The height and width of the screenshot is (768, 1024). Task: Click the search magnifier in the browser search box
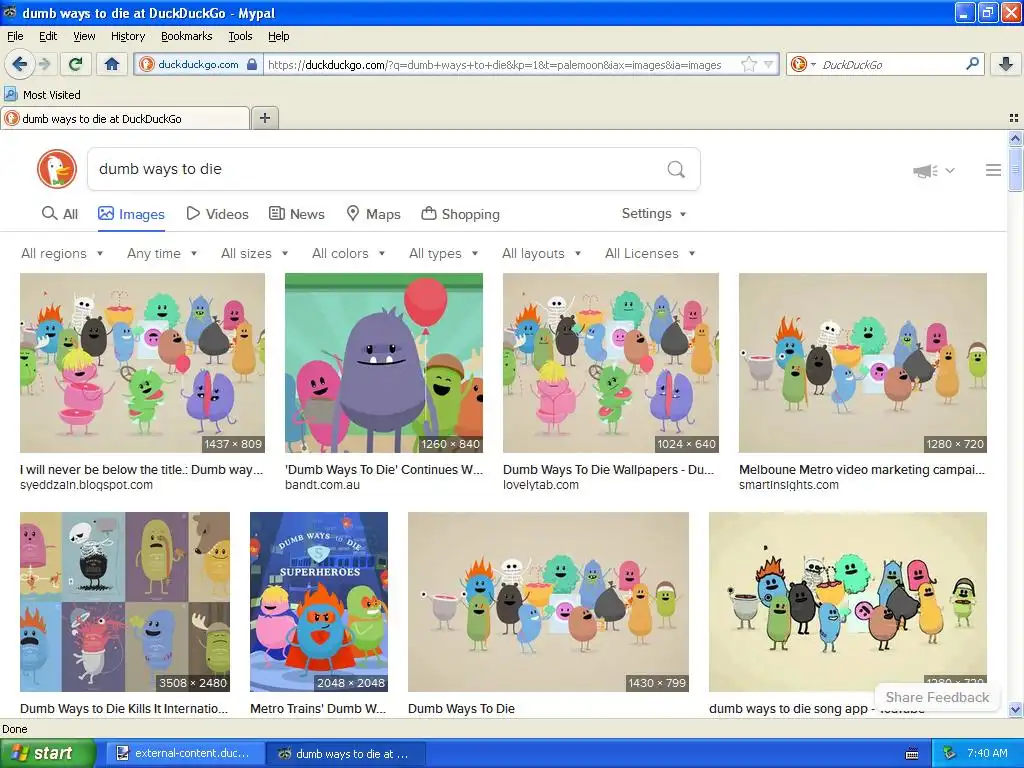972,64
